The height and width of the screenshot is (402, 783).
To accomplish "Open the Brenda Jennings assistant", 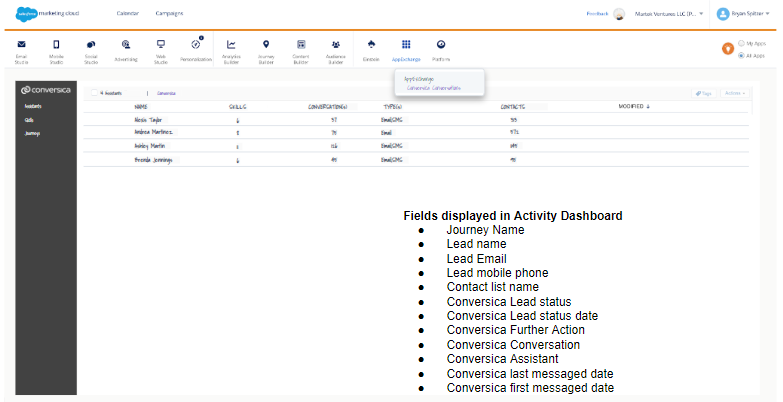I will (153, 160).
